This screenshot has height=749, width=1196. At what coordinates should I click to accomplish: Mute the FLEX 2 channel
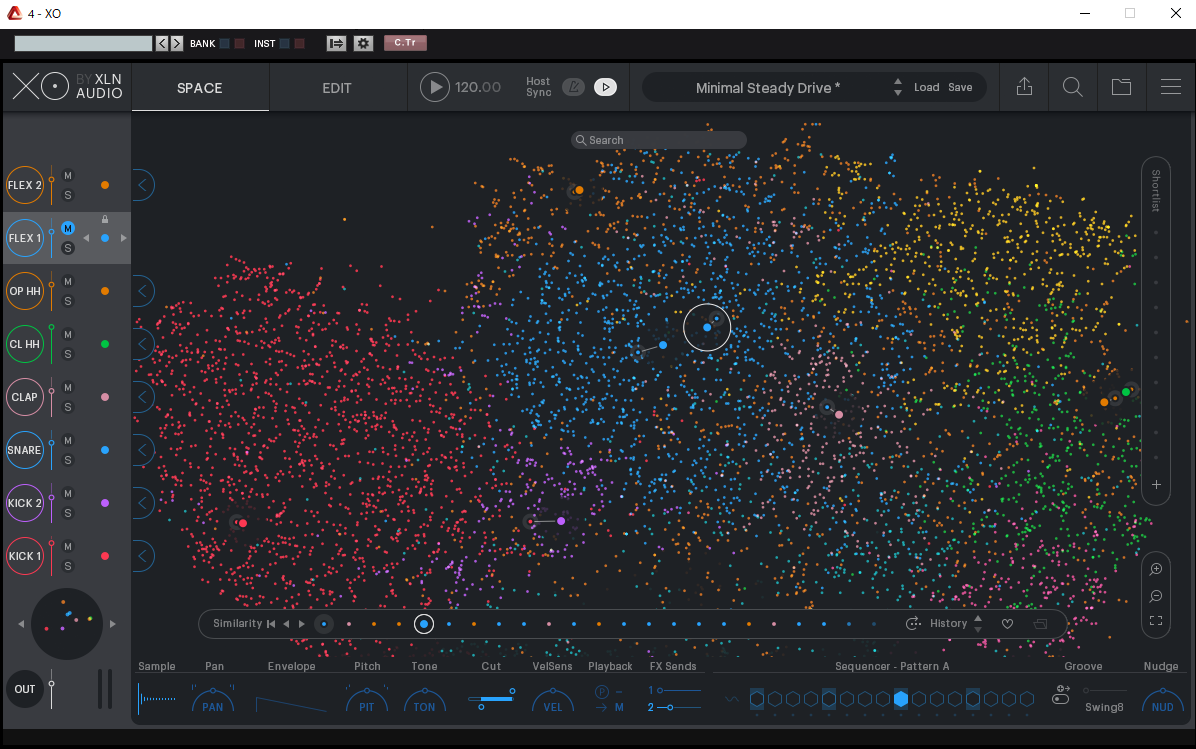click(68, 175)
